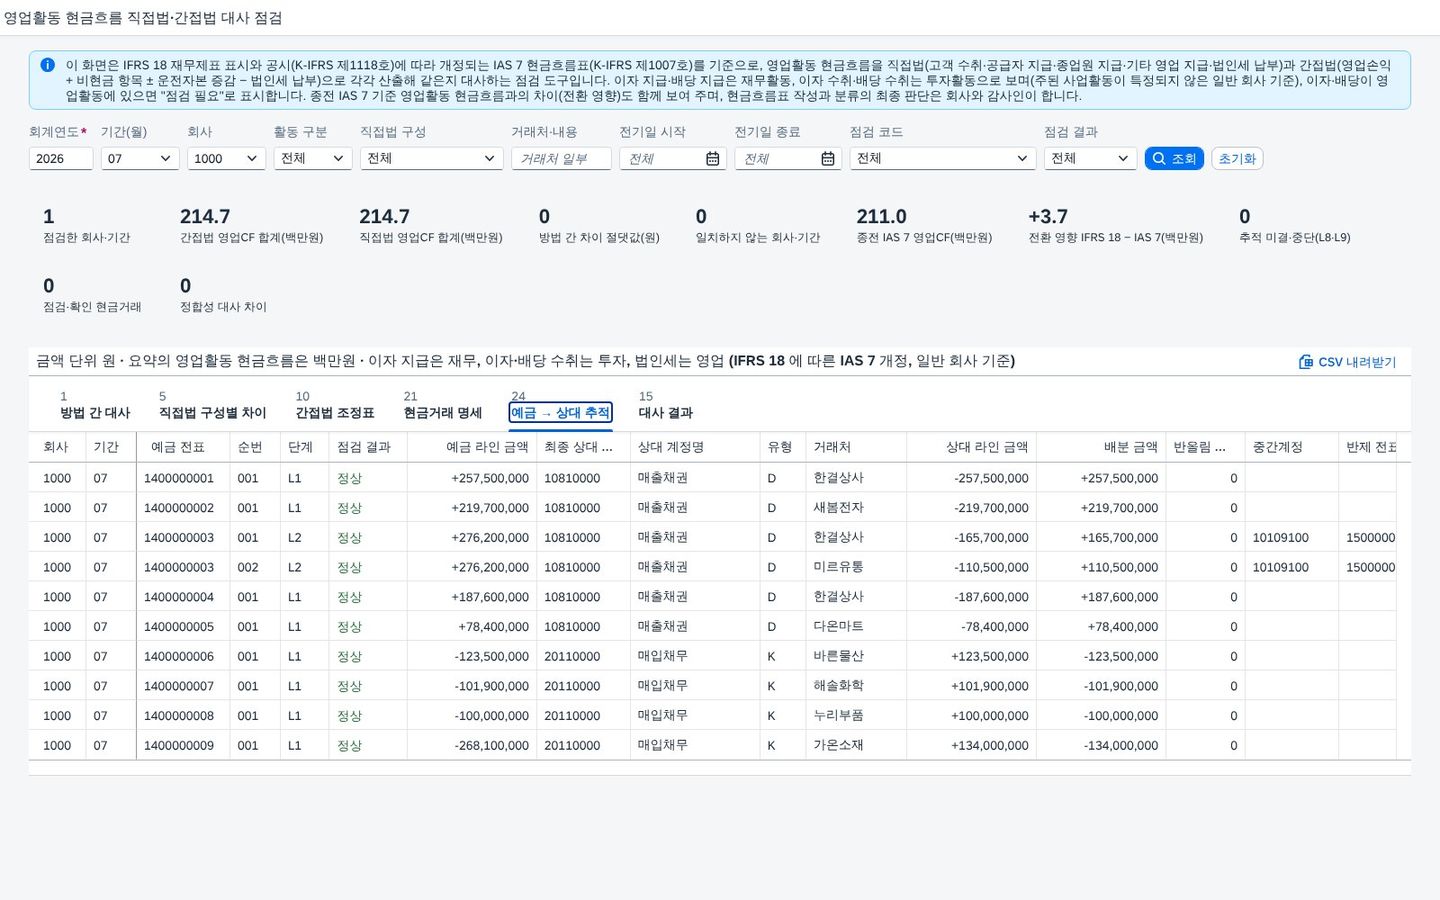1440x900 pixels.
Task: Click the info icon in the blue banner
Action: (47, 65)
